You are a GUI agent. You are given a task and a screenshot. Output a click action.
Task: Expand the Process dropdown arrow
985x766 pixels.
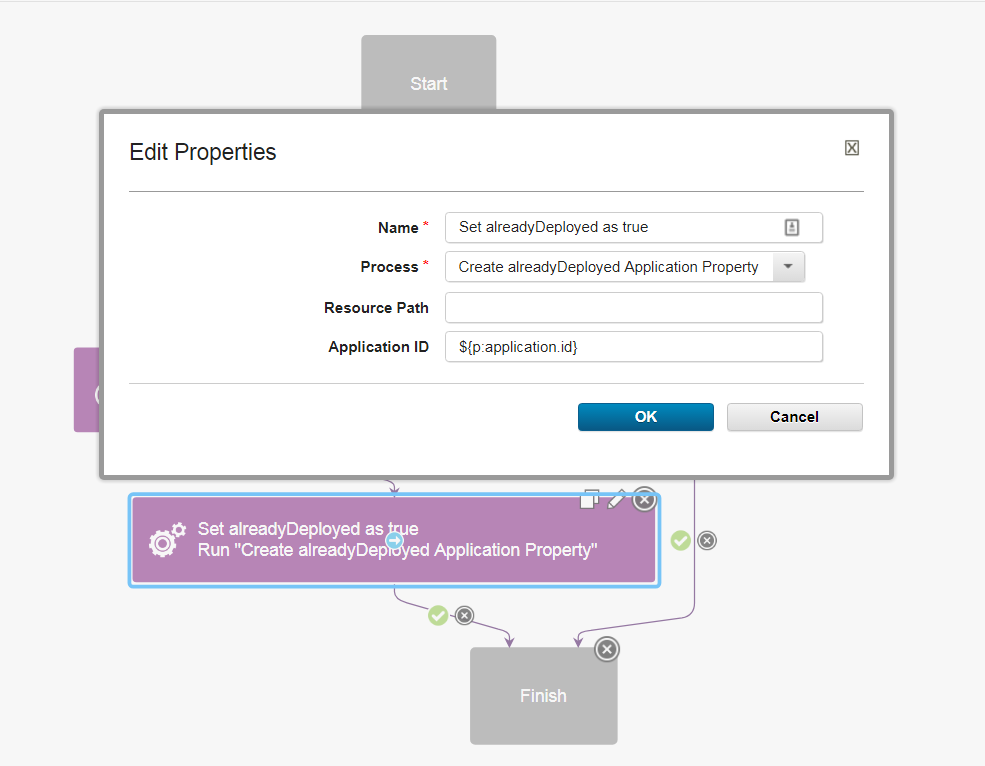[x=788, y=267]
